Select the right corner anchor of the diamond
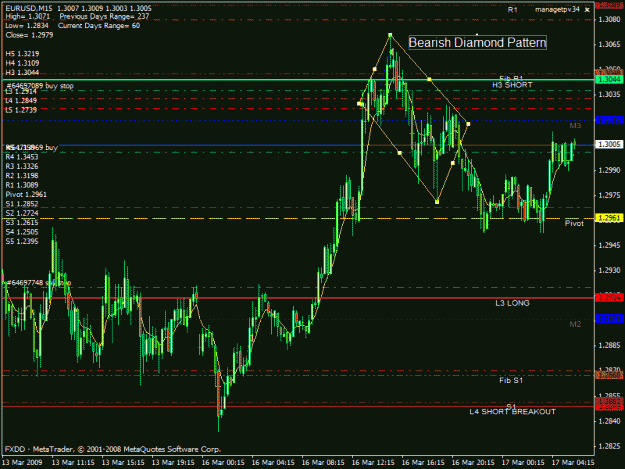625x469 pixels. click(468, 124)
